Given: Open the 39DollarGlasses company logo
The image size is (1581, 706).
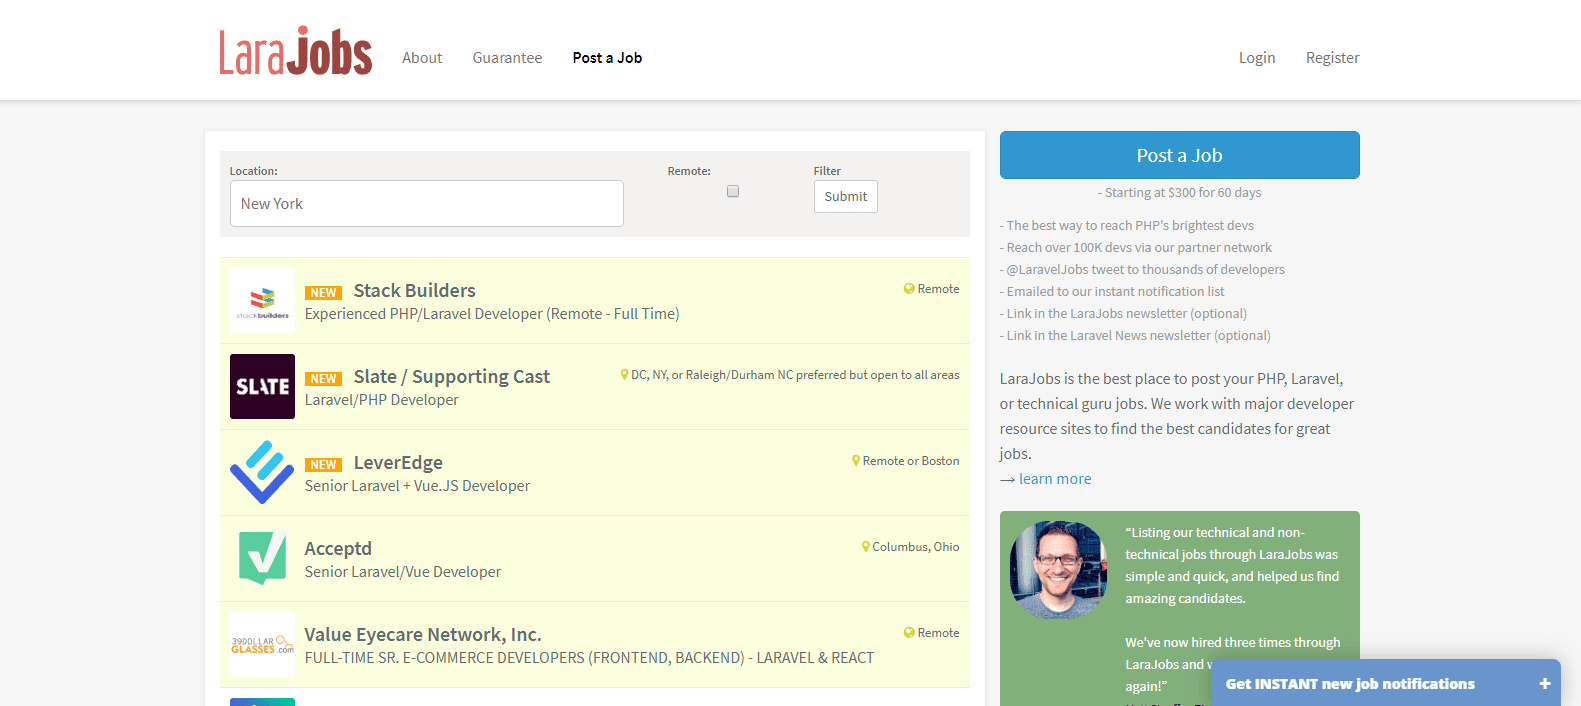Looking at the screenshot, I should pos(262,644).
